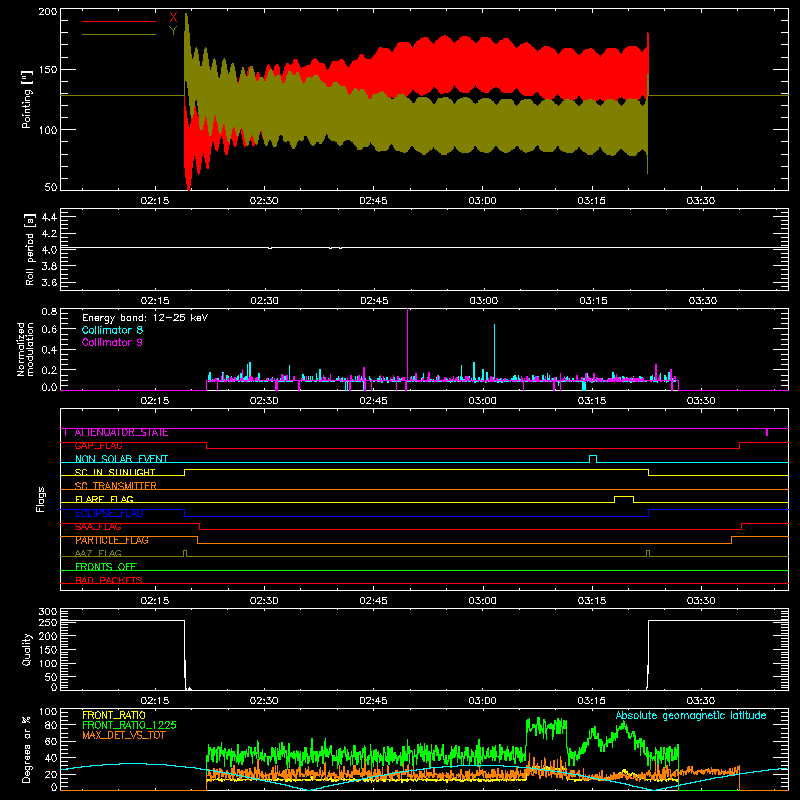Image resolution: width=800 pixels, height=800 pixels.
Task: Click the BAD_PACKETS flag label
Action: point(109,580)
